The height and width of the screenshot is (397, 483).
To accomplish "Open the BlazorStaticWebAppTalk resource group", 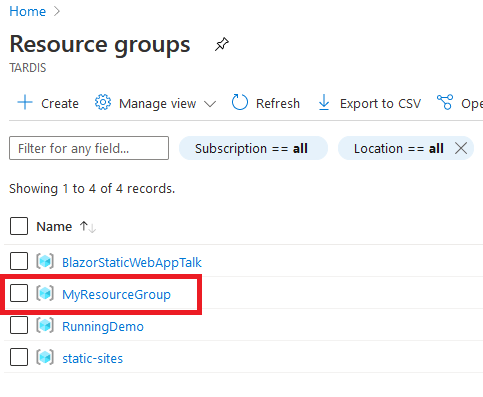I will tap(132, 263).
